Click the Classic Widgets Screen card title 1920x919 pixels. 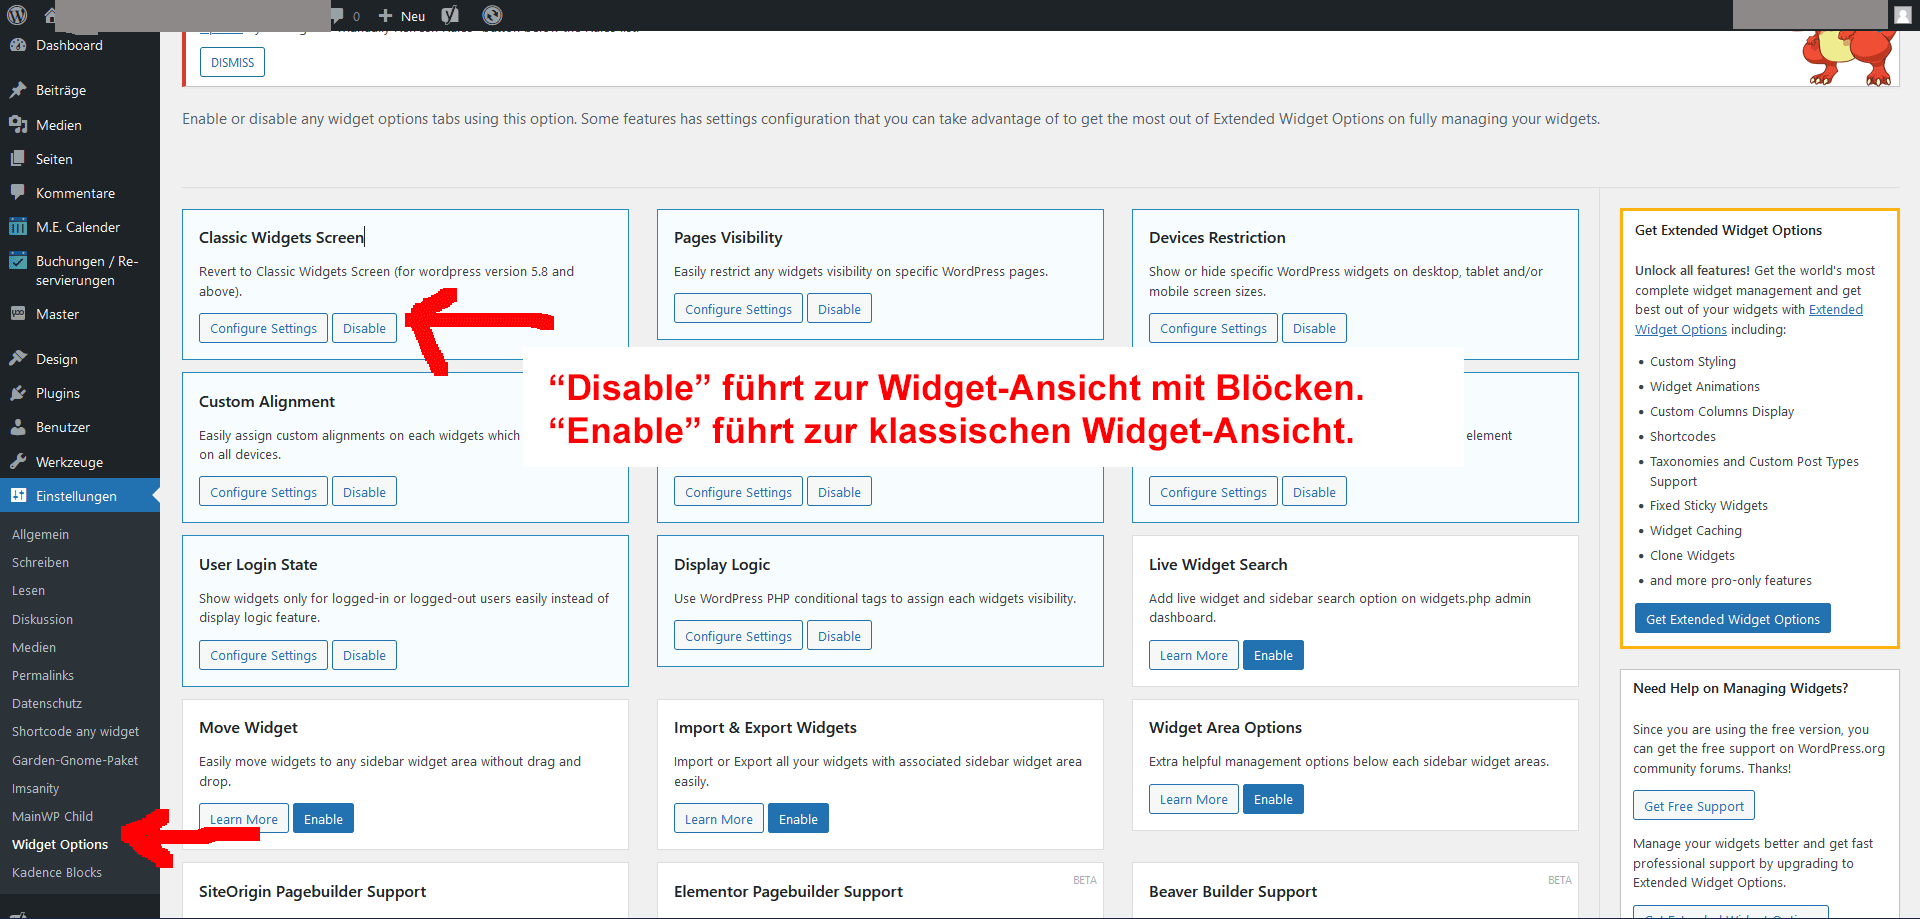pyautogui.click(x=281, y=237)
